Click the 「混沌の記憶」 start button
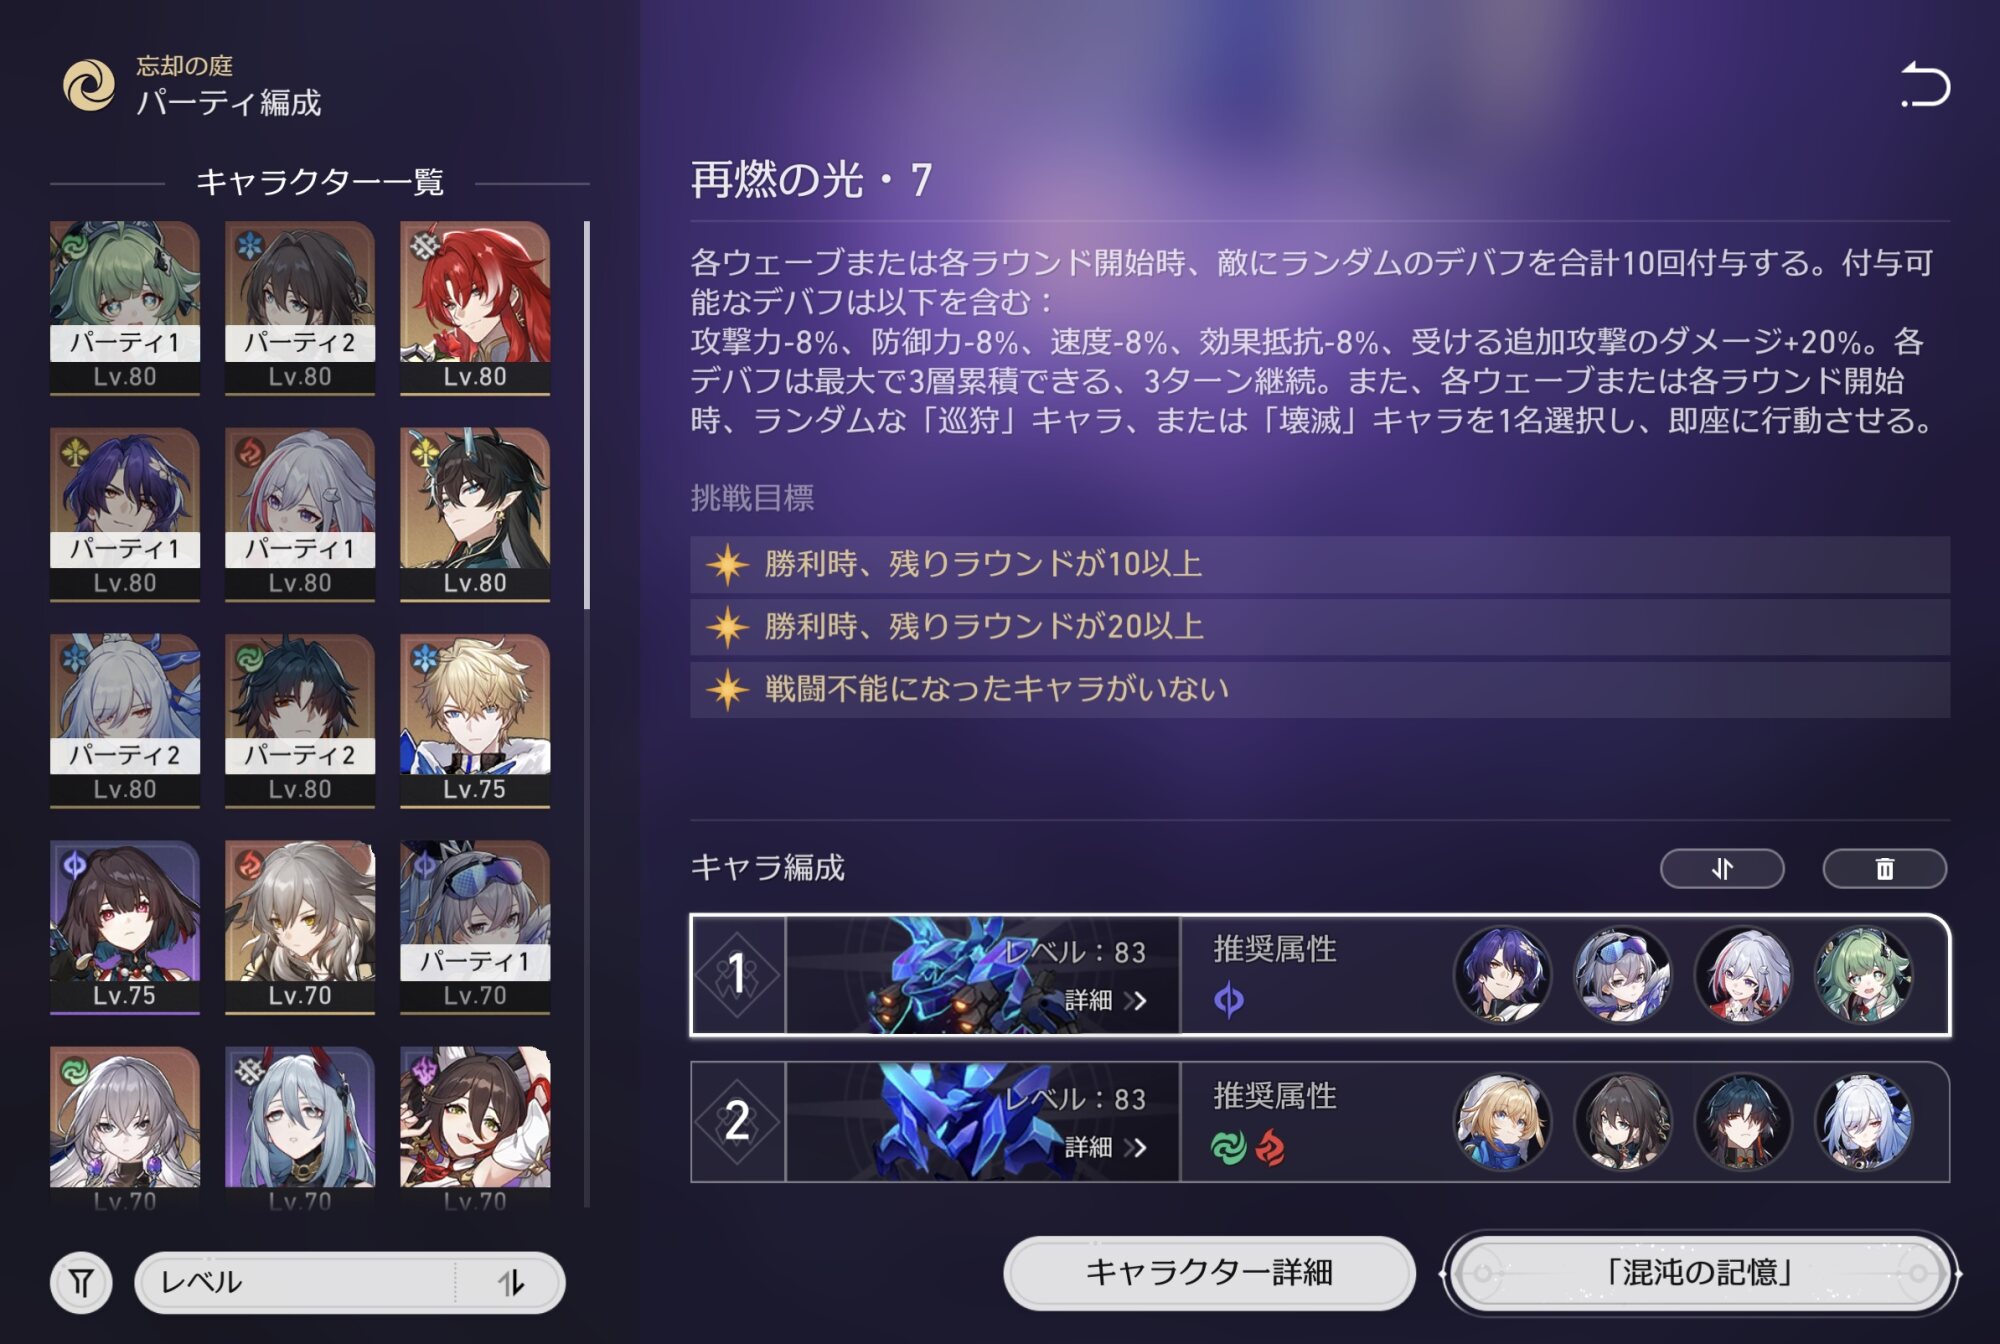The height and width of the screenshot is (1344, 2000). point(1699,1272)
